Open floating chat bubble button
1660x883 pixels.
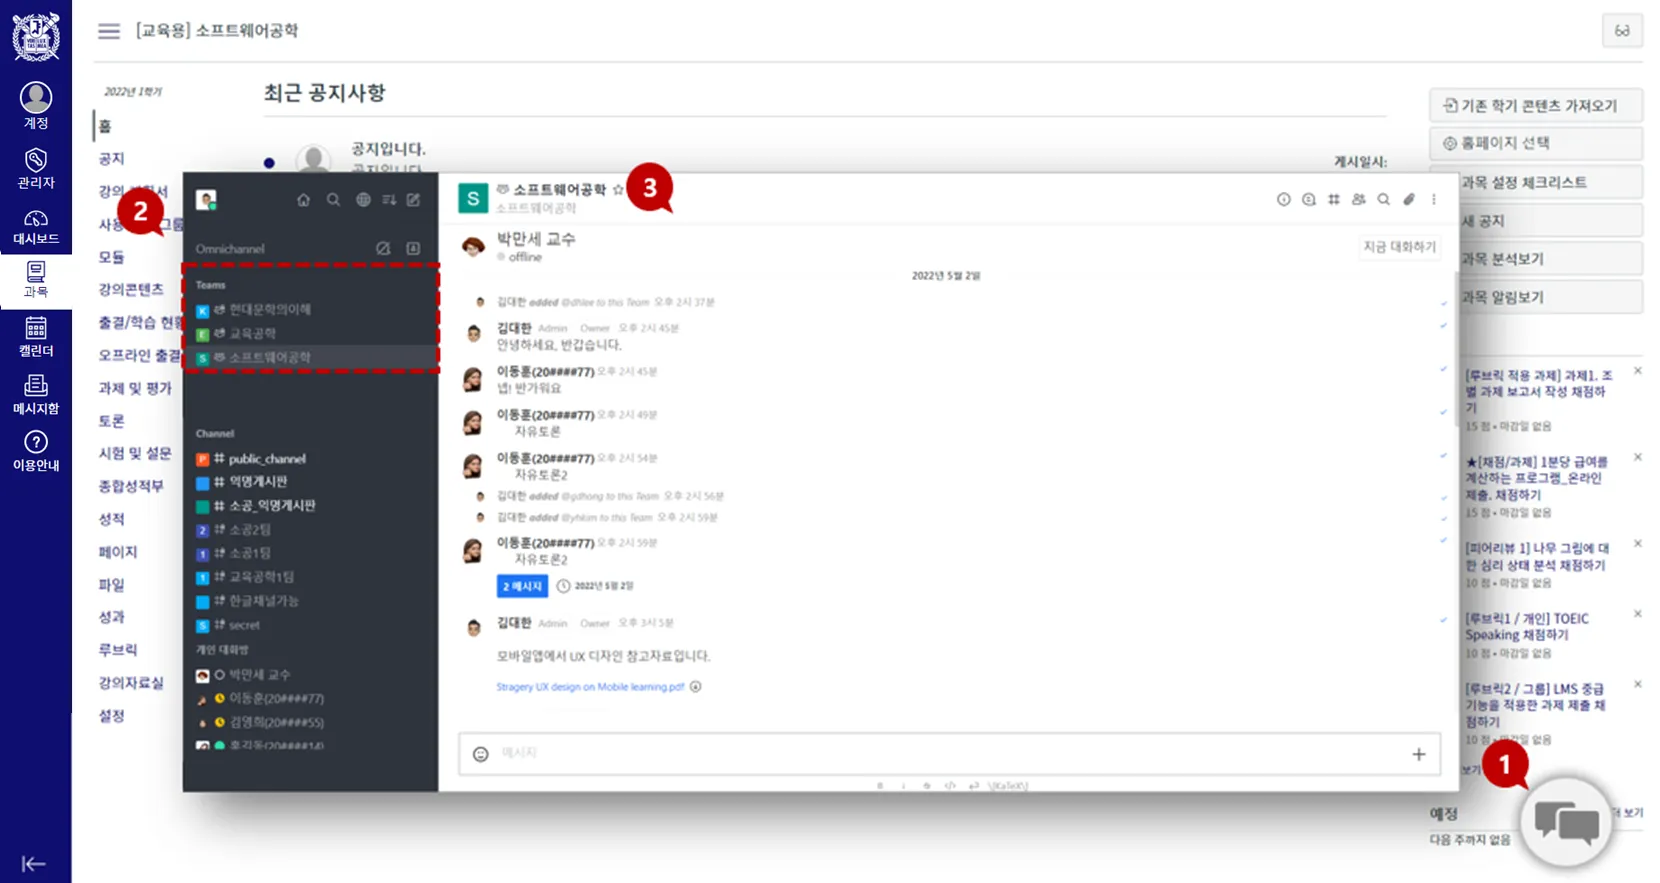[1566, 823]
